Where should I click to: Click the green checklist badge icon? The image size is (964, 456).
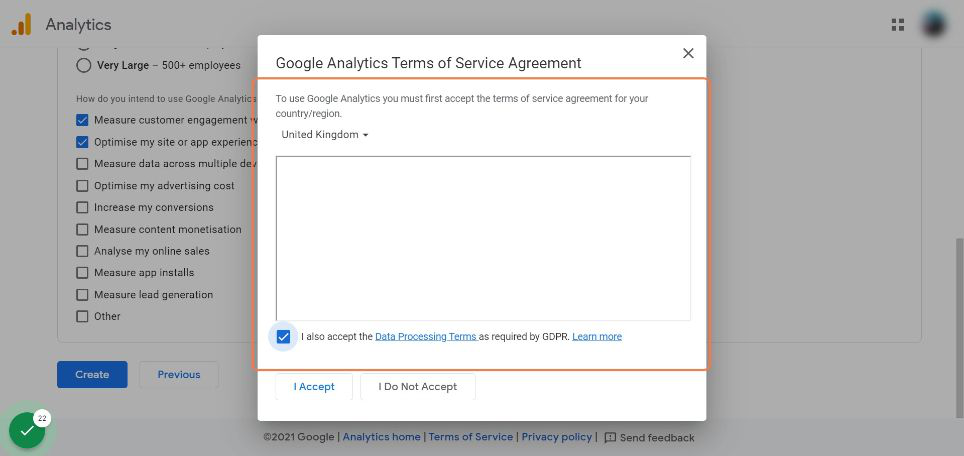pos(26,431)
